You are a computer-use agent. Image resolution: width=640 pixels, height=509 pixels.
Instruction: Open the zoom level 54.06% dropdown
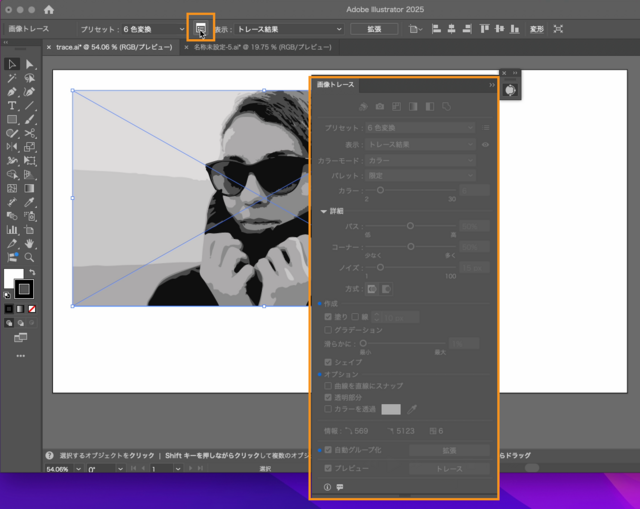point(78,469)
